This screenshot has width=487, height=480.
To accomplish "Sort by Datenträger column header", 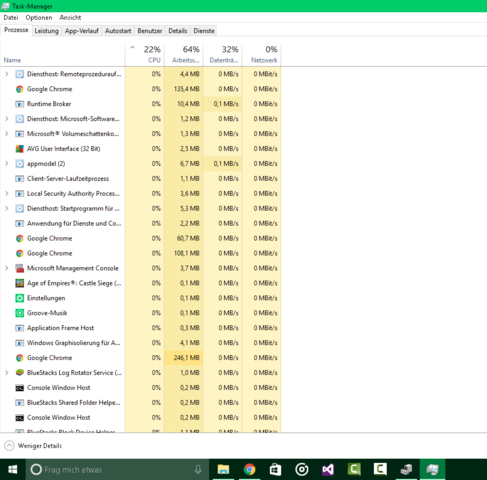I will click(x=223, y=55).
